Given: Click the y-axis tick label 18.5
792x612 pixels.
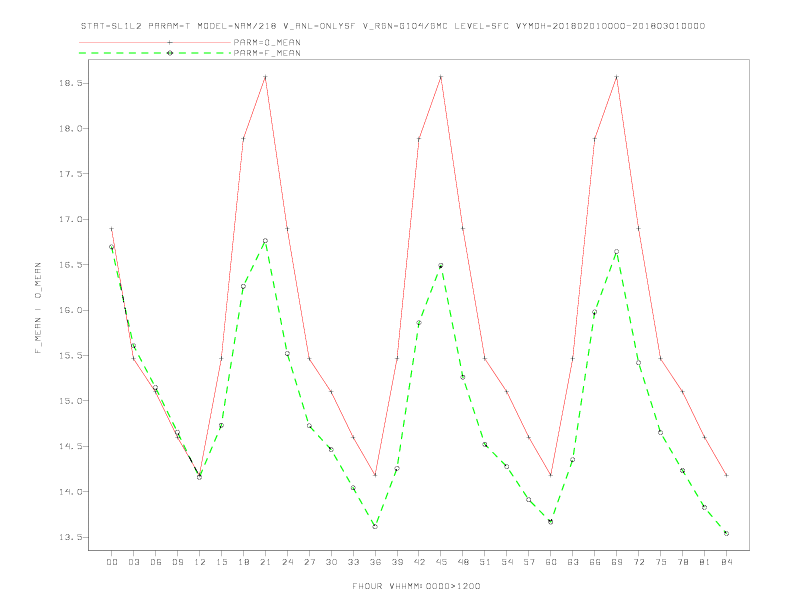Looking at the screenshot, I should (71, 83).
